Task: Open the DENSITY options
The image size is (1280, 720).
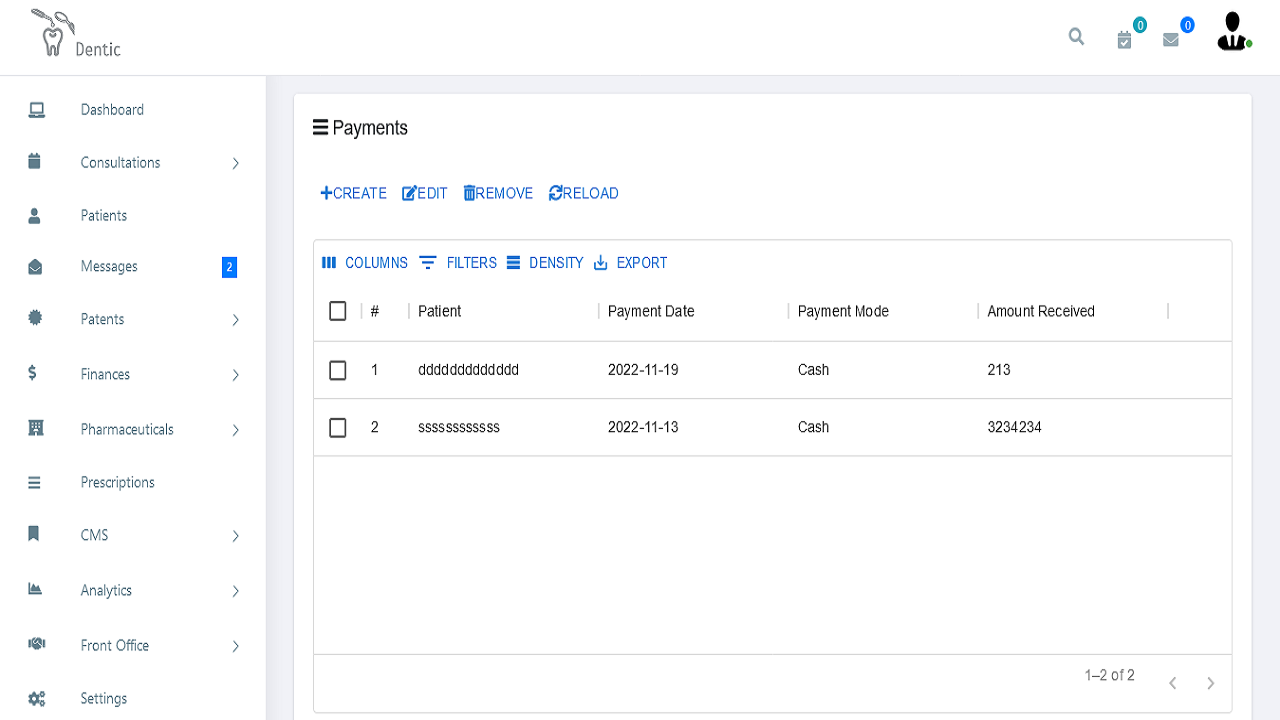Action: (x=545, y=263)
